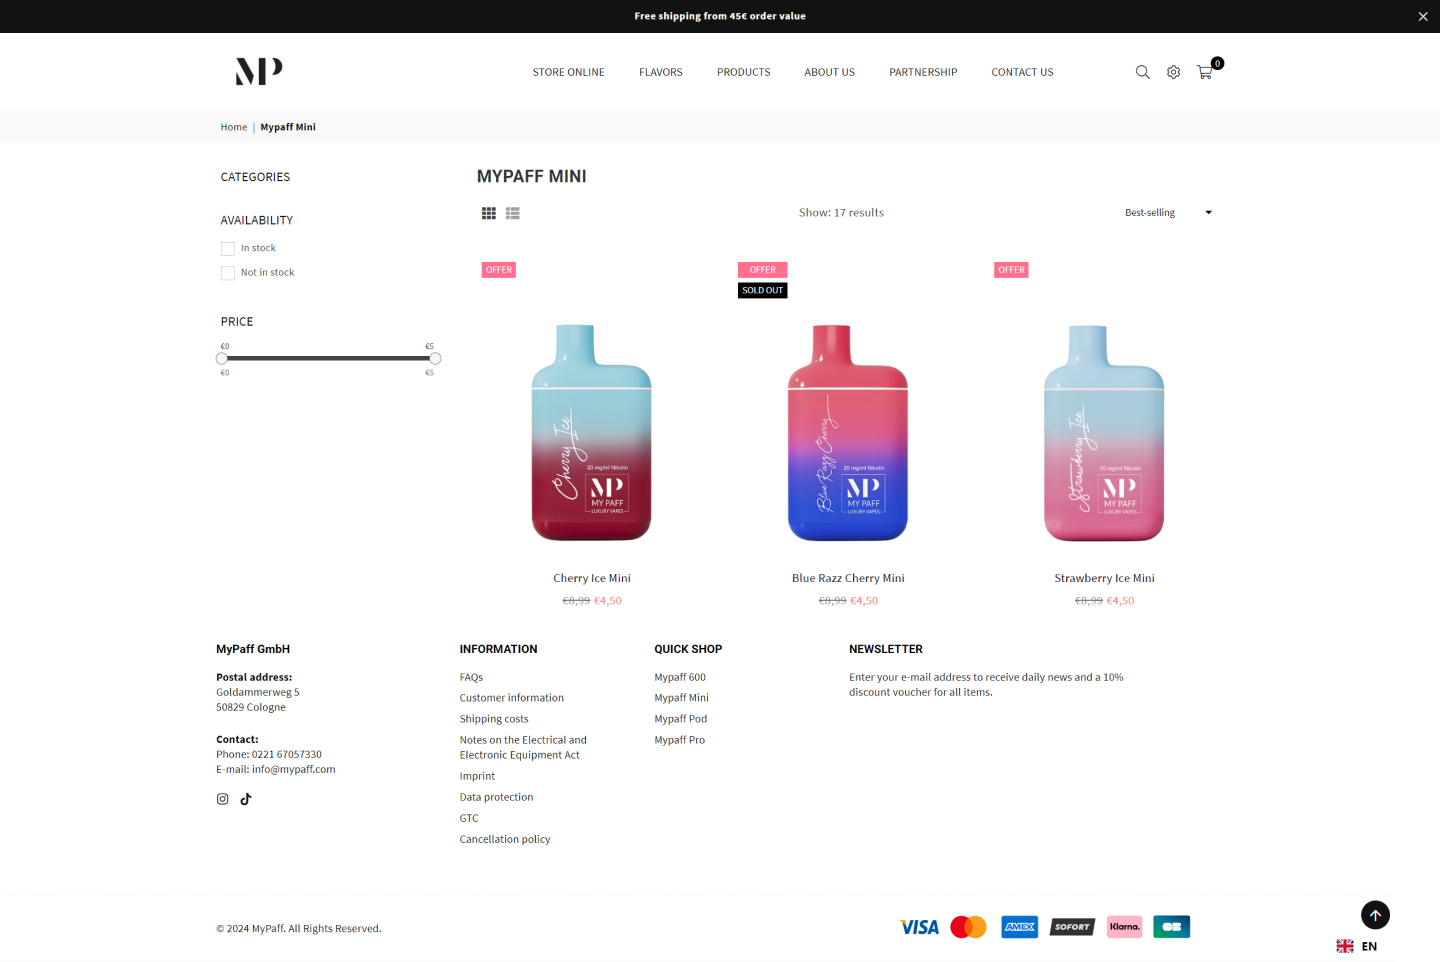Screen dimensions: 1440x962
Task: Open the shopping cart icon
Action: (x=1205, y=72)
